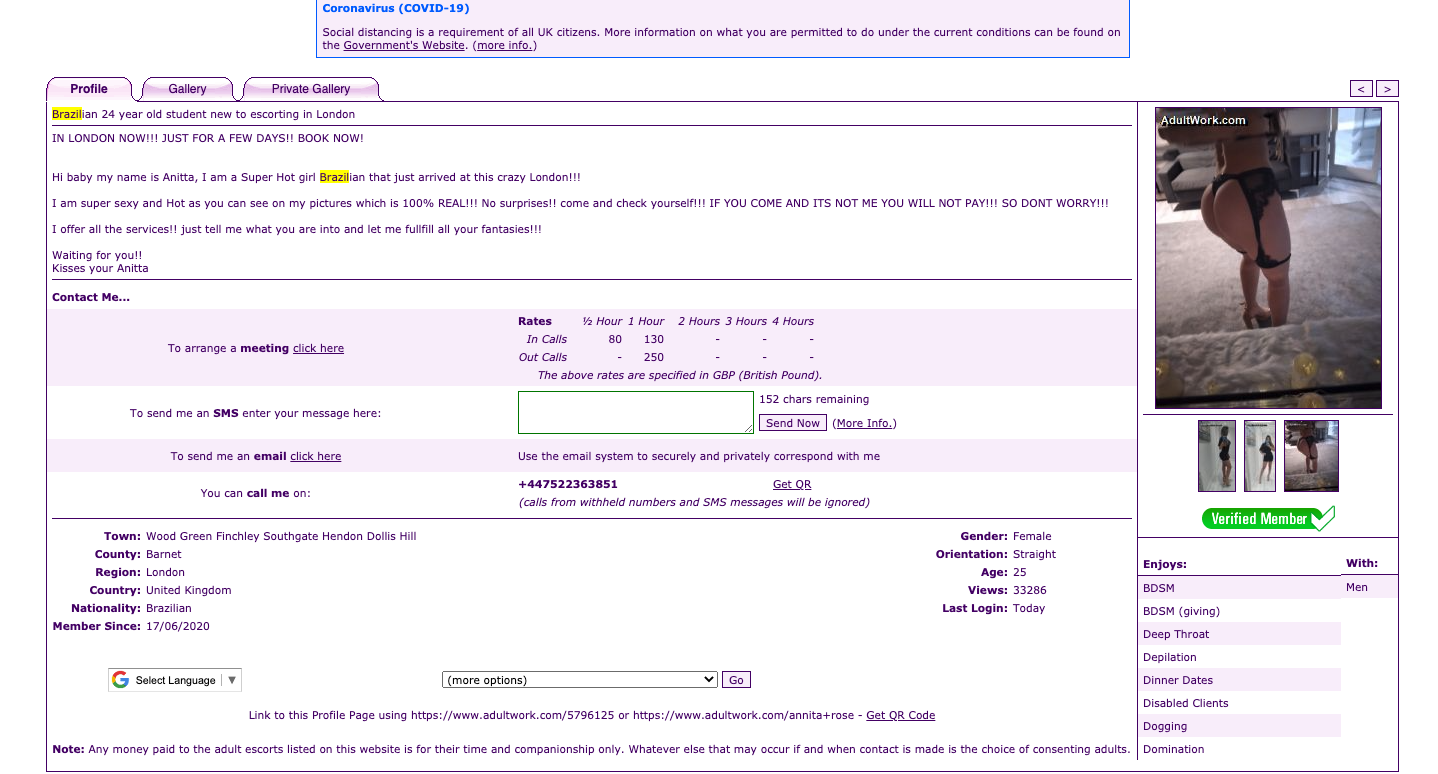Click 'click here' to send an email
Image resolution: width=1438 pixels, height=774 pixels.
click(x=316, y=456)
